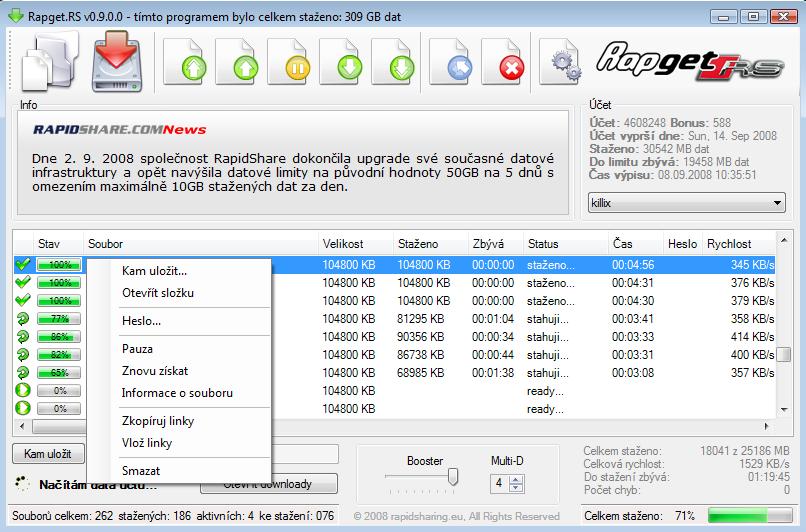Click the blue restore arrow file icon
The height and width of the screenshot is (532, 806).
point(451,61)
